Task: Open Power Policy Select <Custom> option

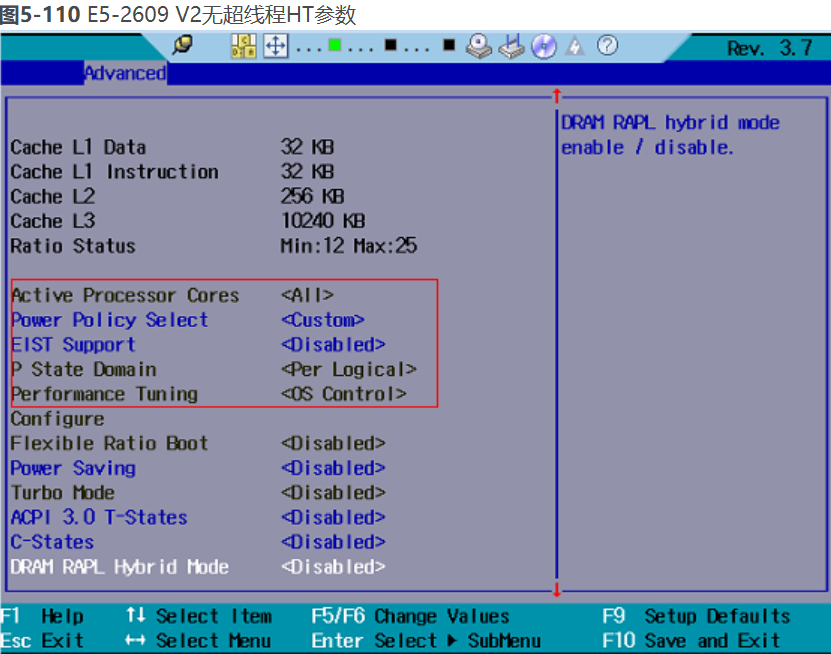Action: [322, 320]
